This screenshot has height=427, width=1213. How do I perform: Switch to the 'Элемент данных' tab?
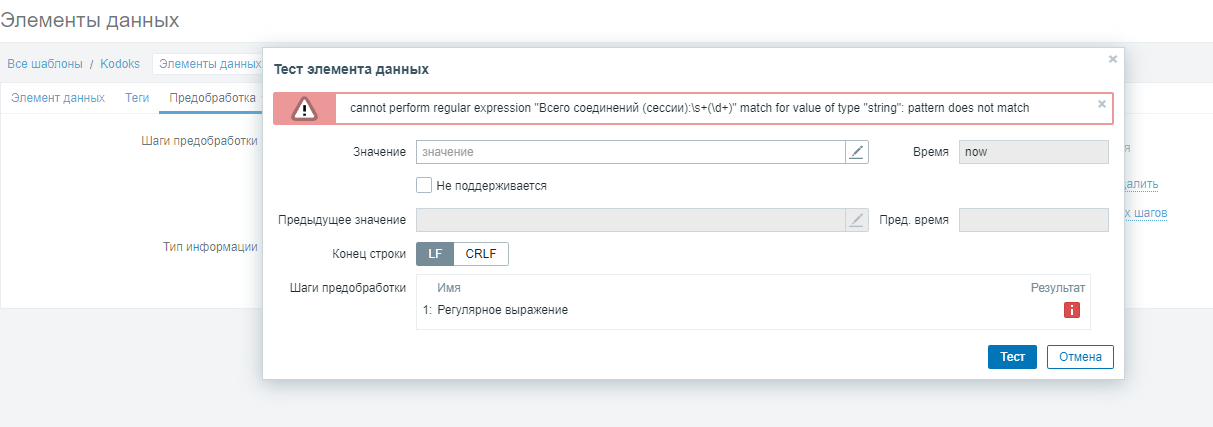point(58,98)
